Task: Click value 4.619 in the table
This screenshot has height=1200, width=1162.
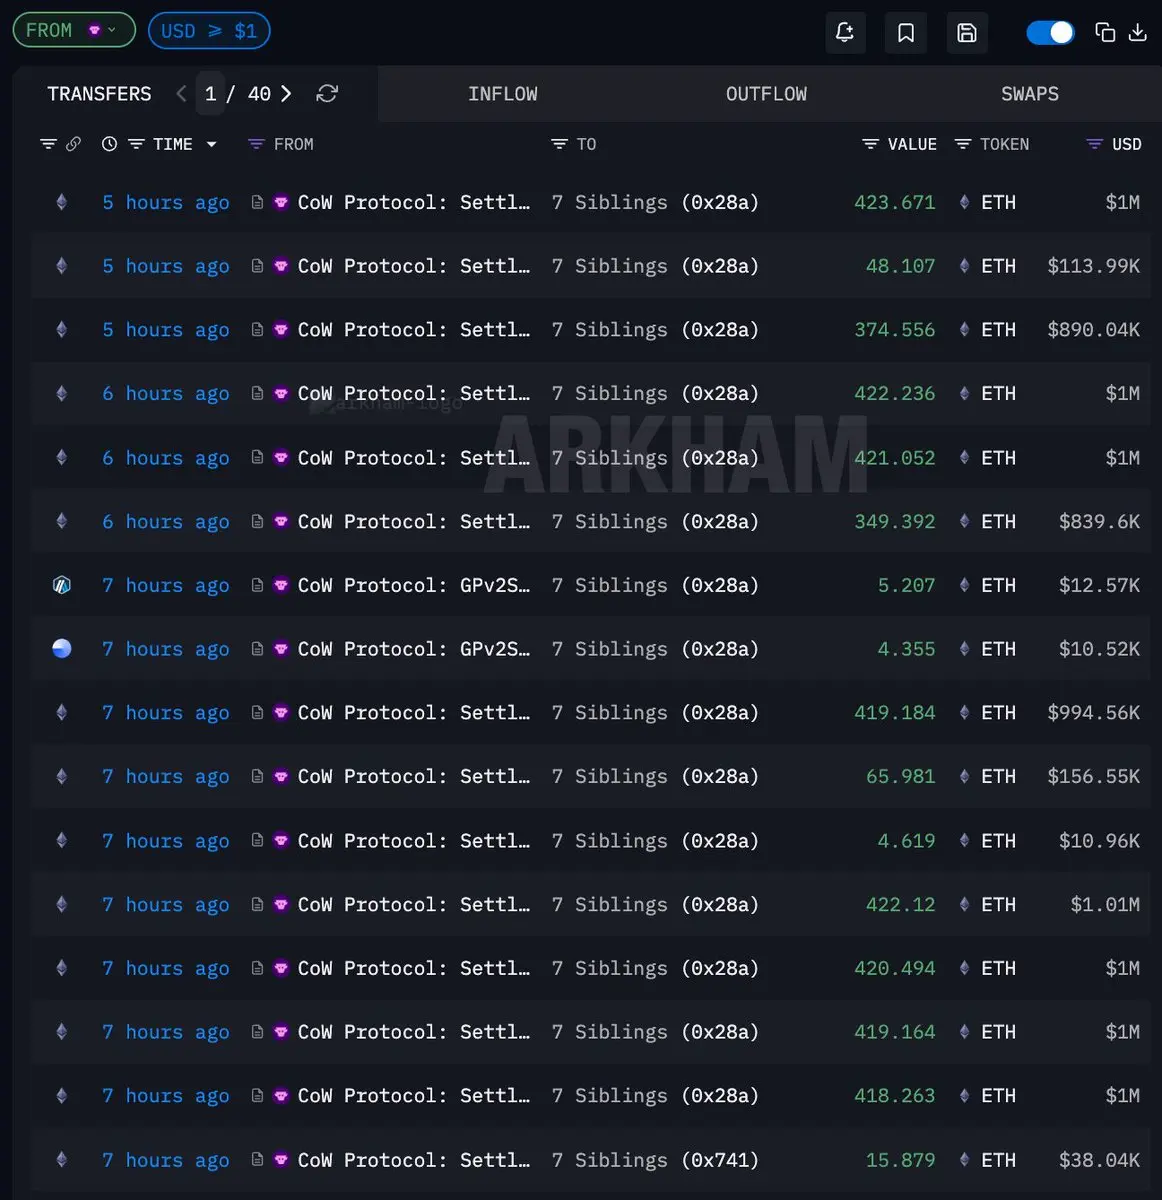Action: click(x=906, y=840)
